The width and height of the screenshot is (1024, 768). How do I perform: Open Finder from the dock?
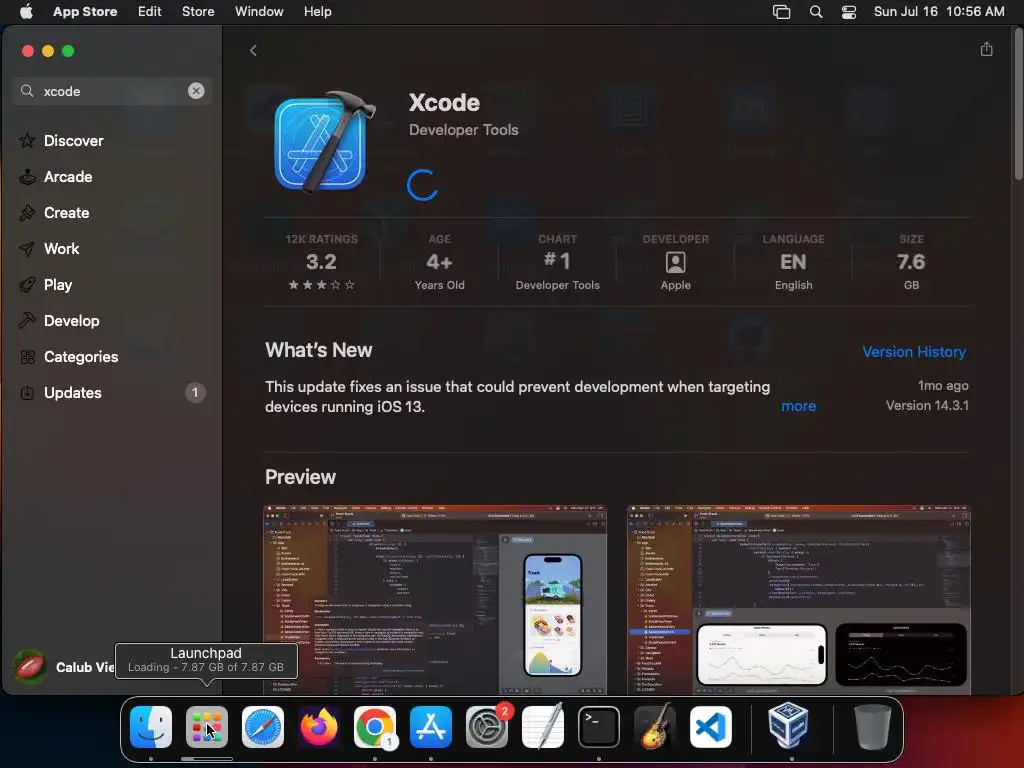coord(151,727)
